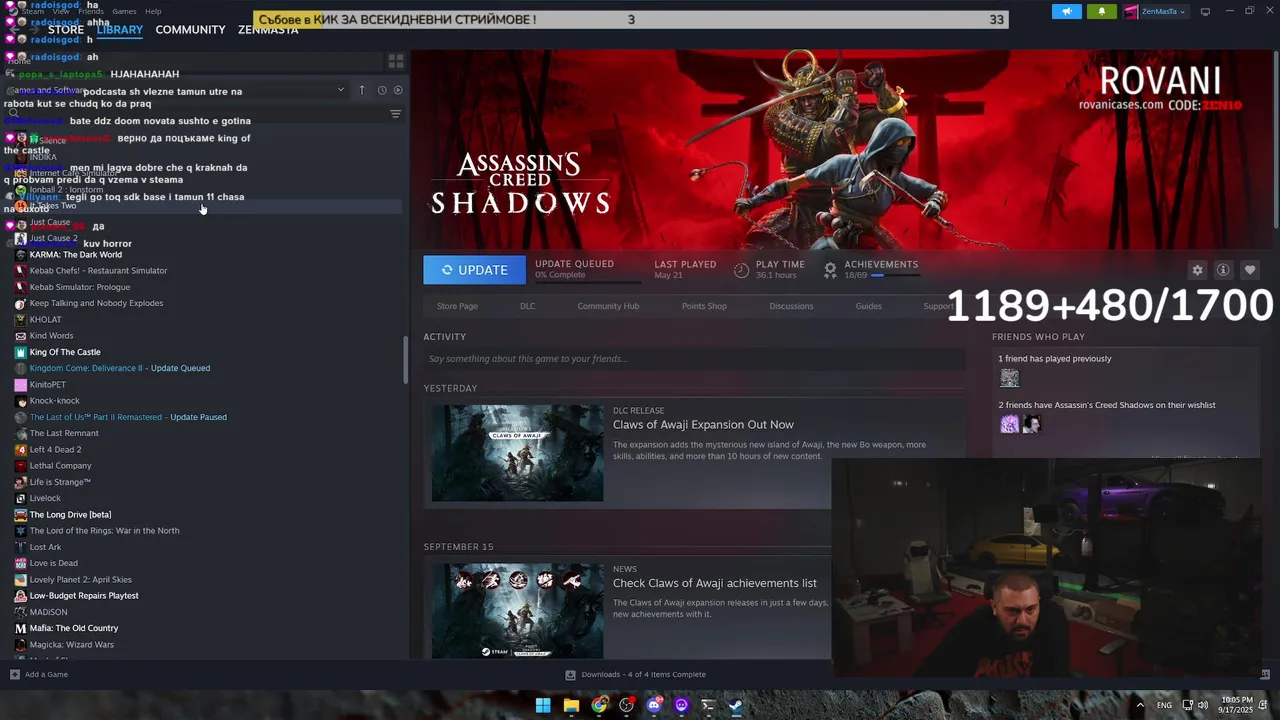Open Friends & Chat icon bottom right
This screenshot has height=720, width=1280.
[1265, 675]
